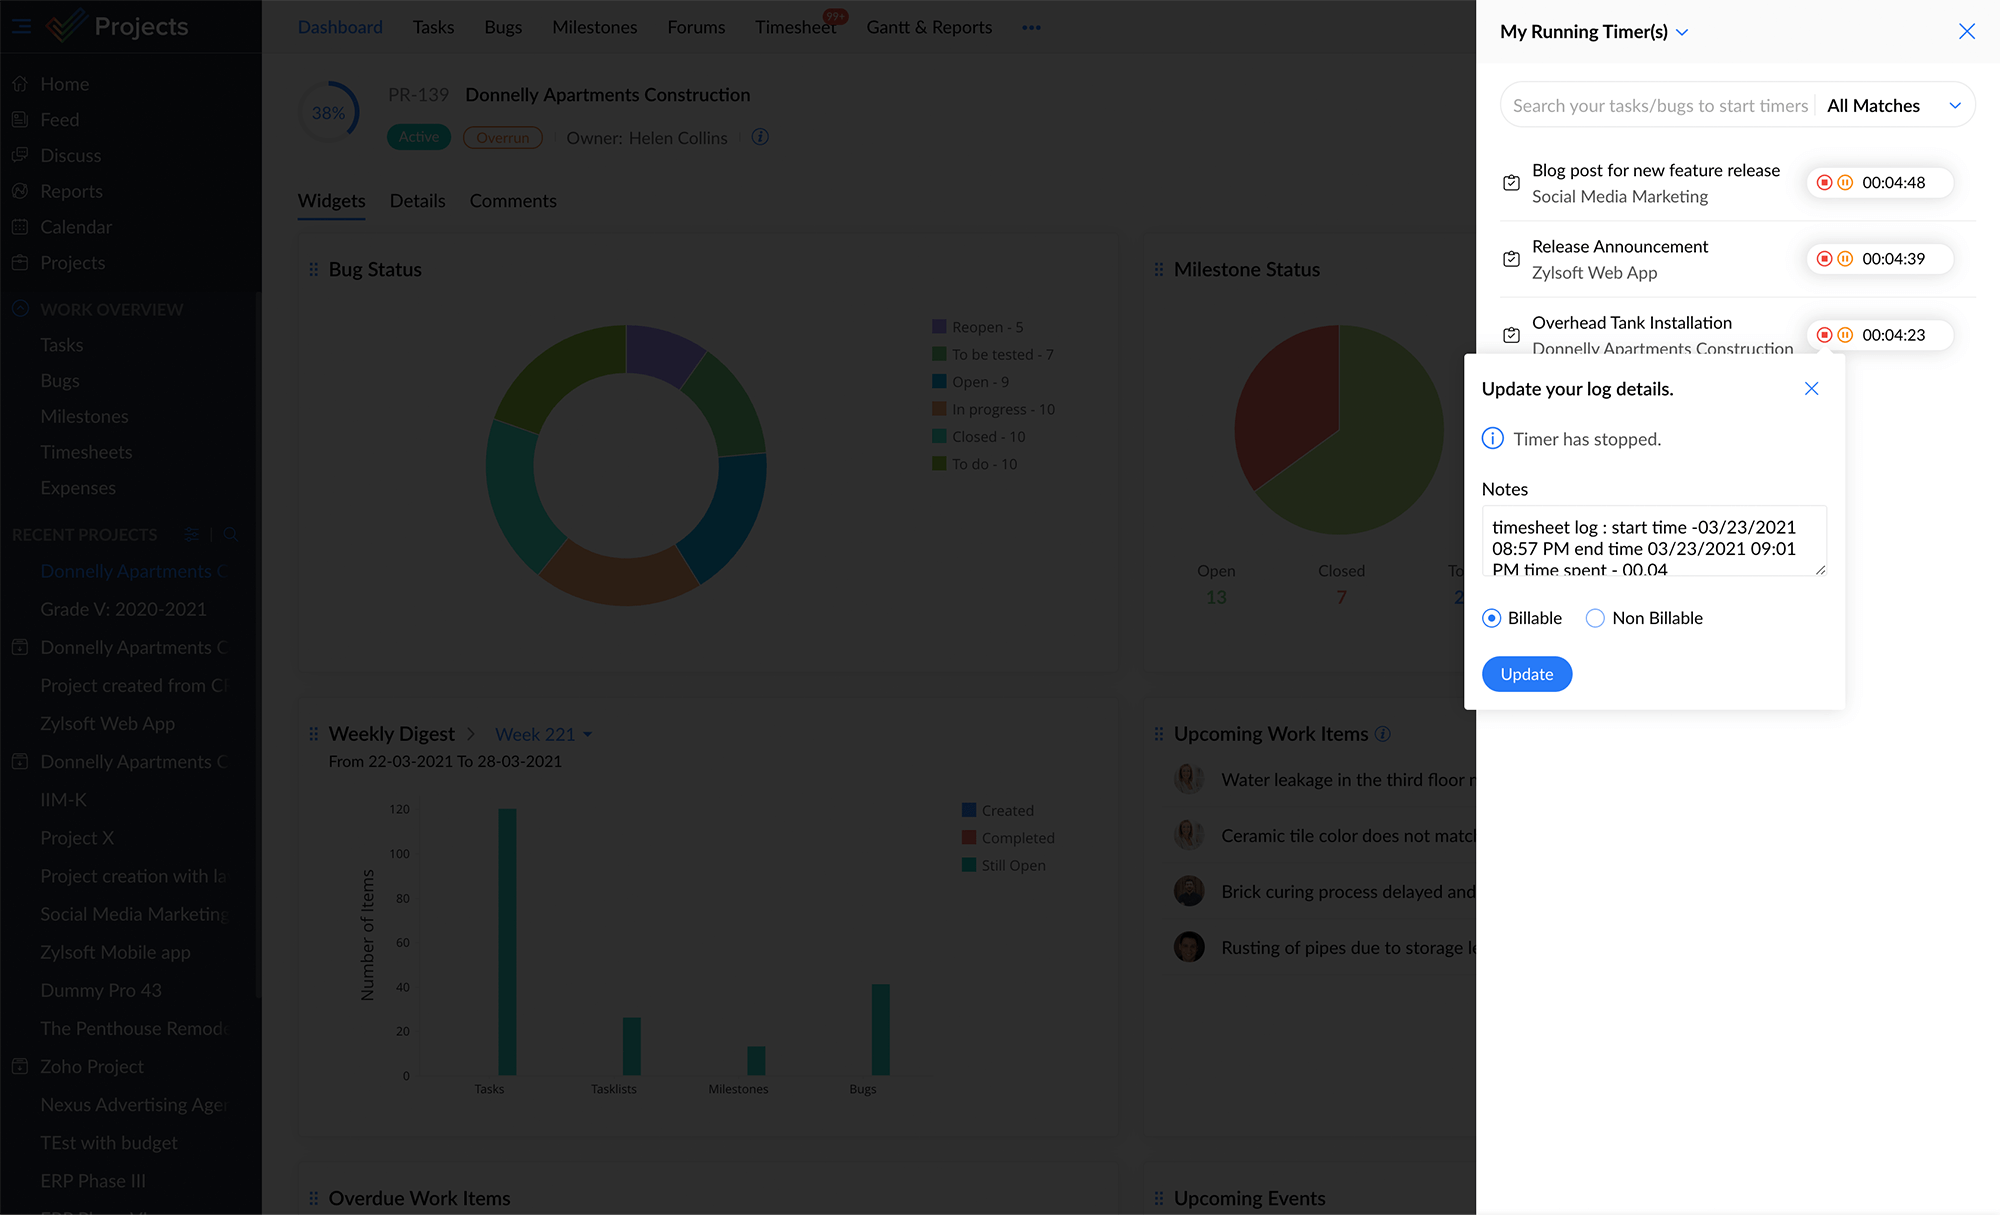Open the Week 221 dropdown

pos(544,735)
